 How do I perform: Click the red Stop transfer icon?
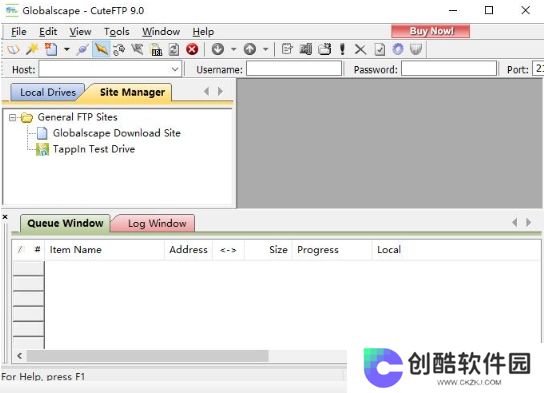[192, 49]
